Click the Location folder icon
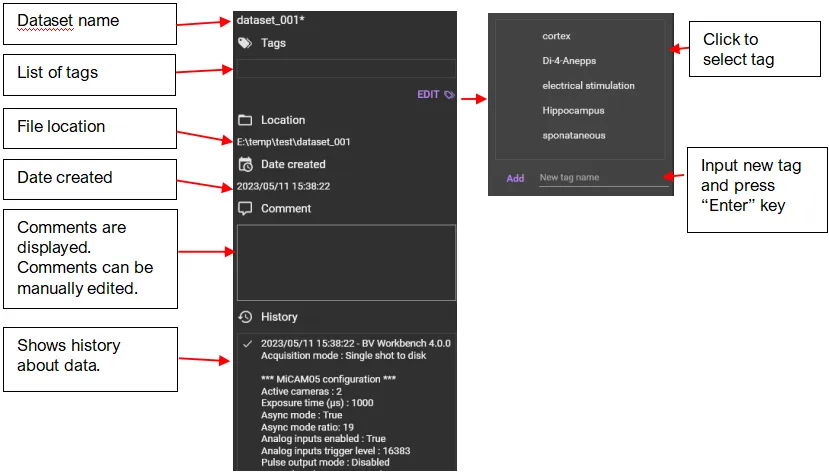This screenshot has height=476, width=829. (x=245, y=120)
